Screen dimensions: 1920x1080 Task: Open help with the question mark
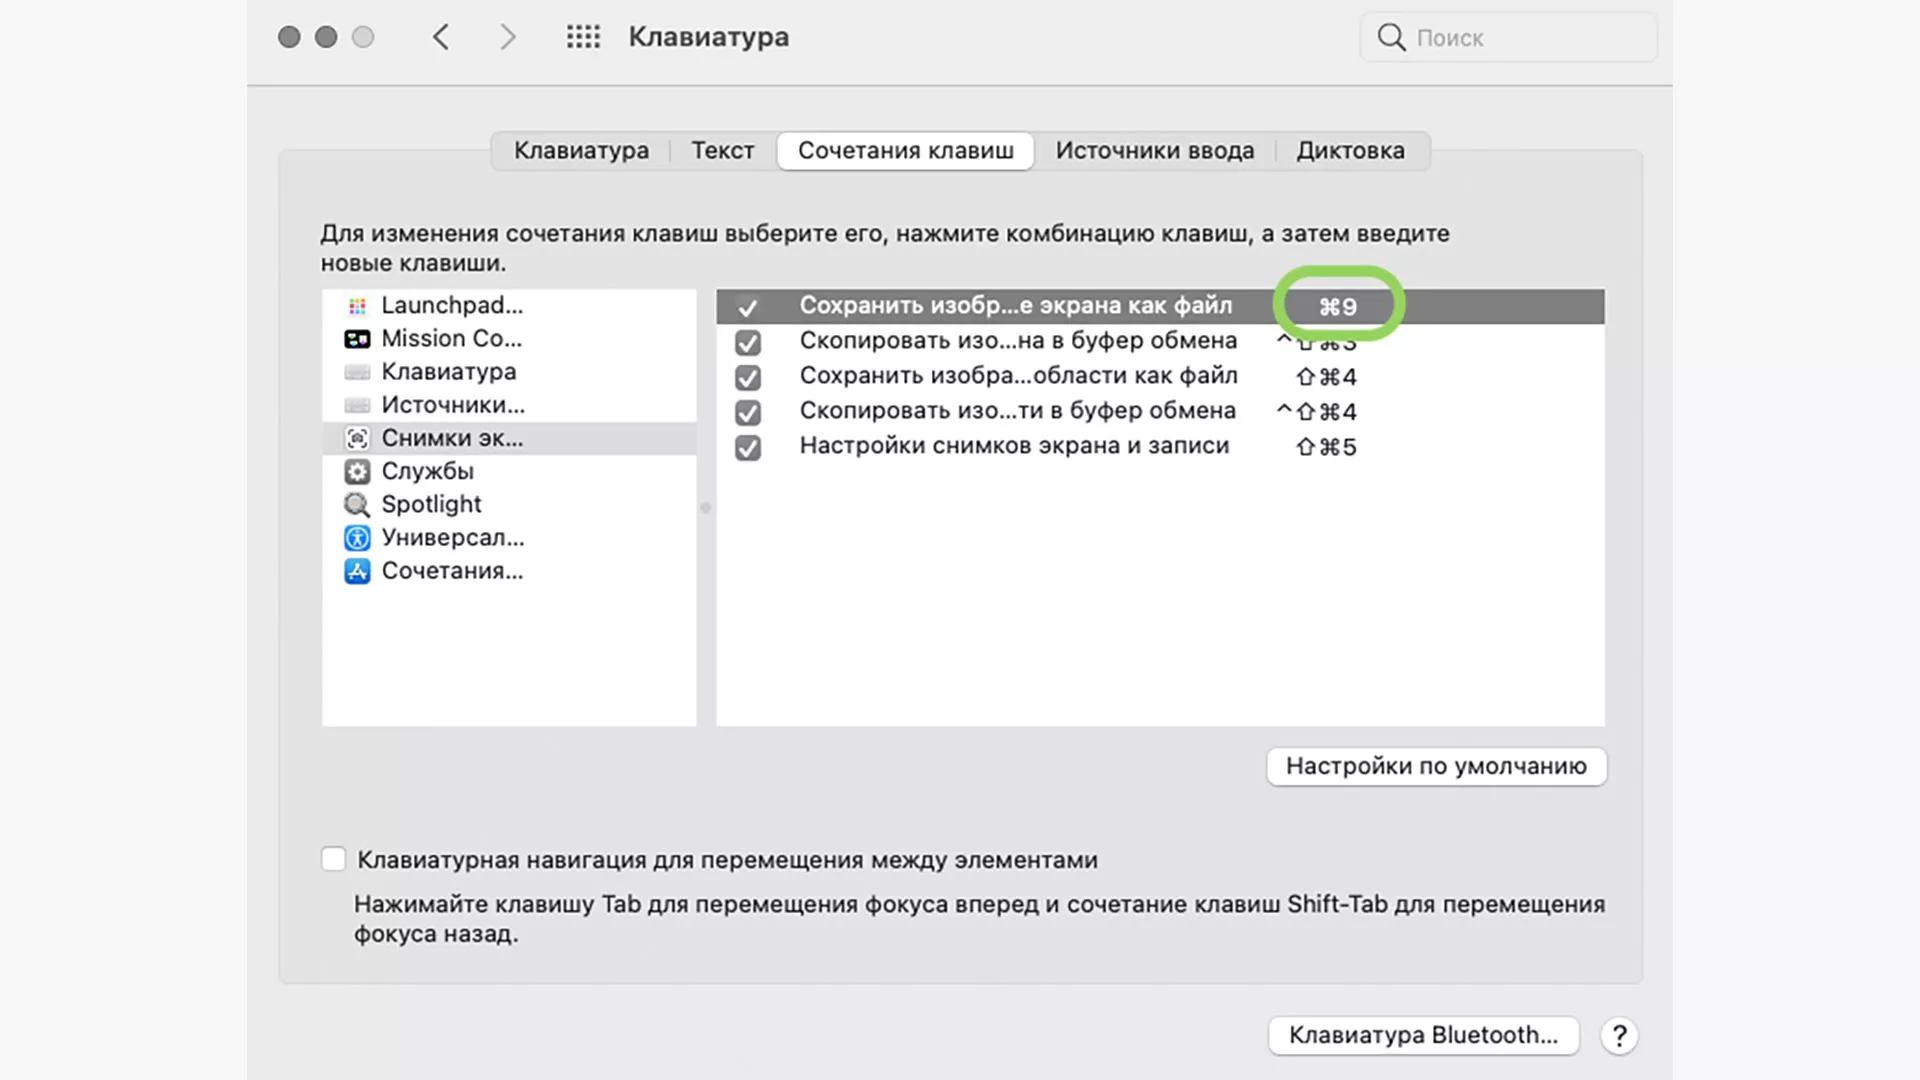click(x=1619, y=1036)
